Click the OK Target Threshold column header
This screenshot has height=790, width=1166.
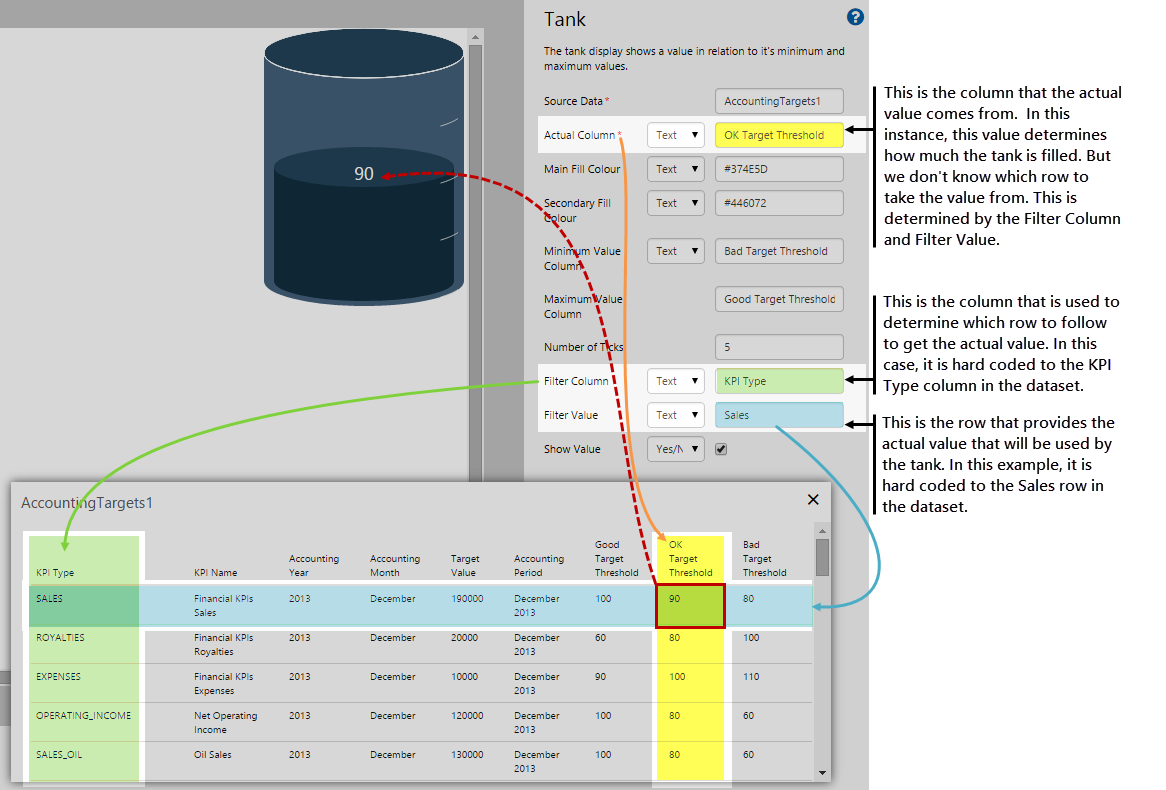pos(690,559)
